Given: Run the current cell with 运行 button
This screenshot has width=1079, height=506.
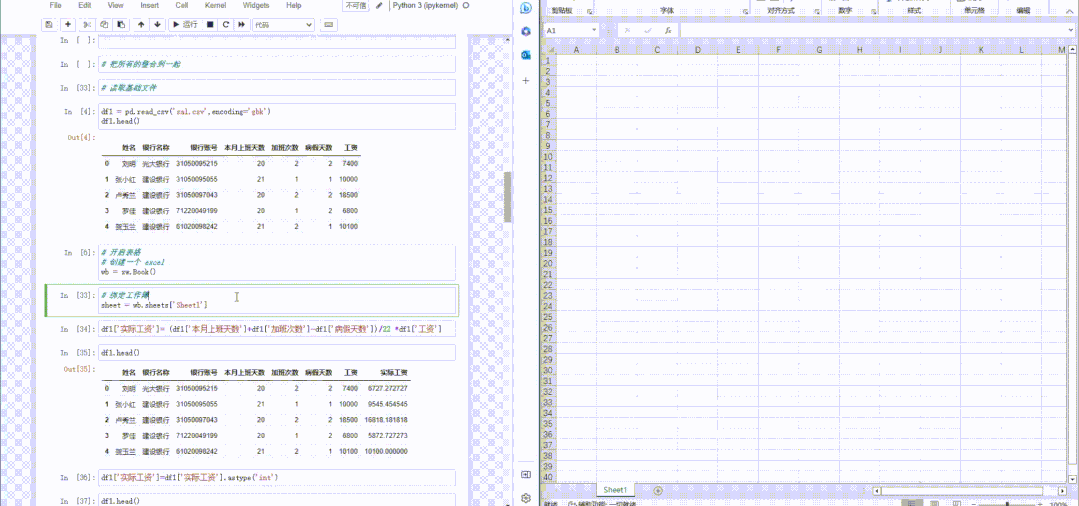Looking at the screenshot, I should pyautogui.click(x=184, y=24).
